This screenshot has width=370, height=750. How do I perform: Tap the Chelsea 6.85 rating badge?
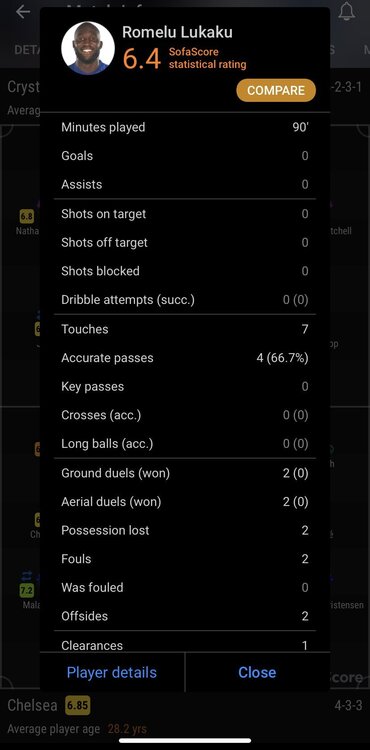click(77, 705)
